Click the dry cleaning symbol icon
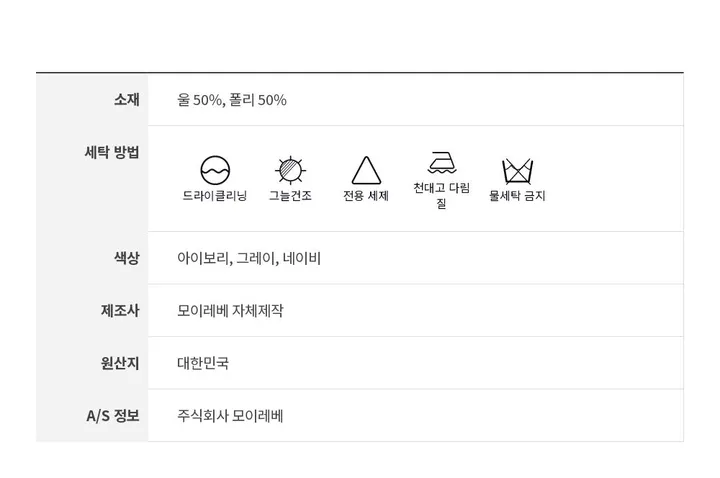 215,168
